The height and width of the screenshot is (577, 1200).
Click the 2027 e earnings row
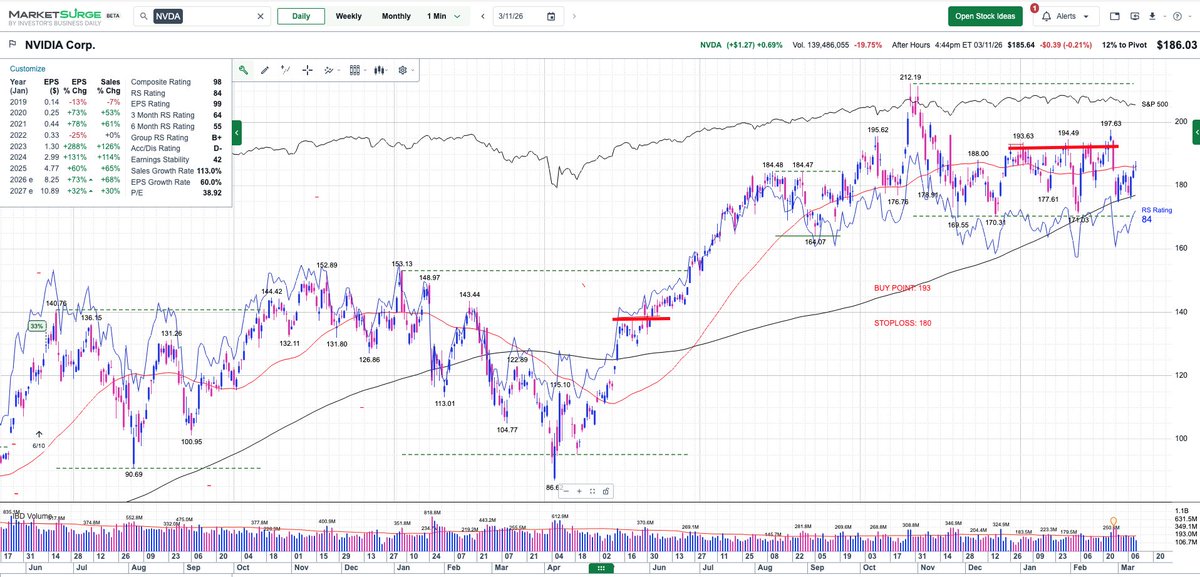pyautogui.click(x=66, y=193)
